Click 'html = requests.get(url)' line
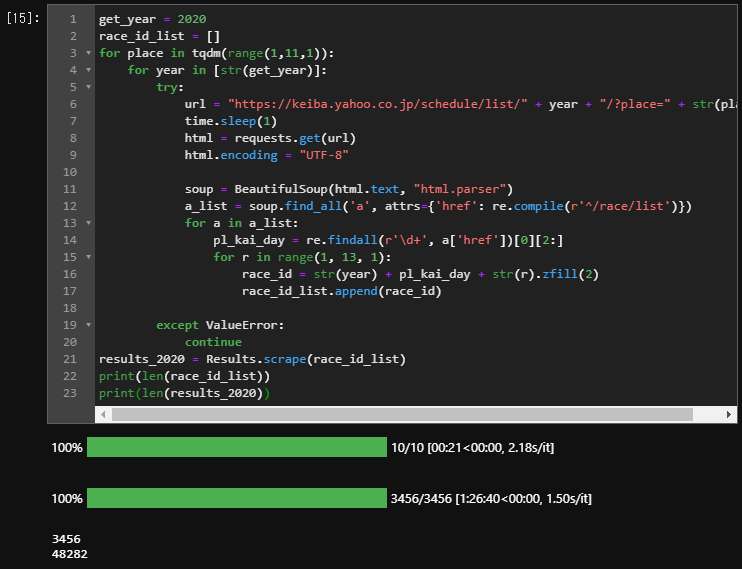The height and width of the screenshot is (569, 742). pos(270,138)
